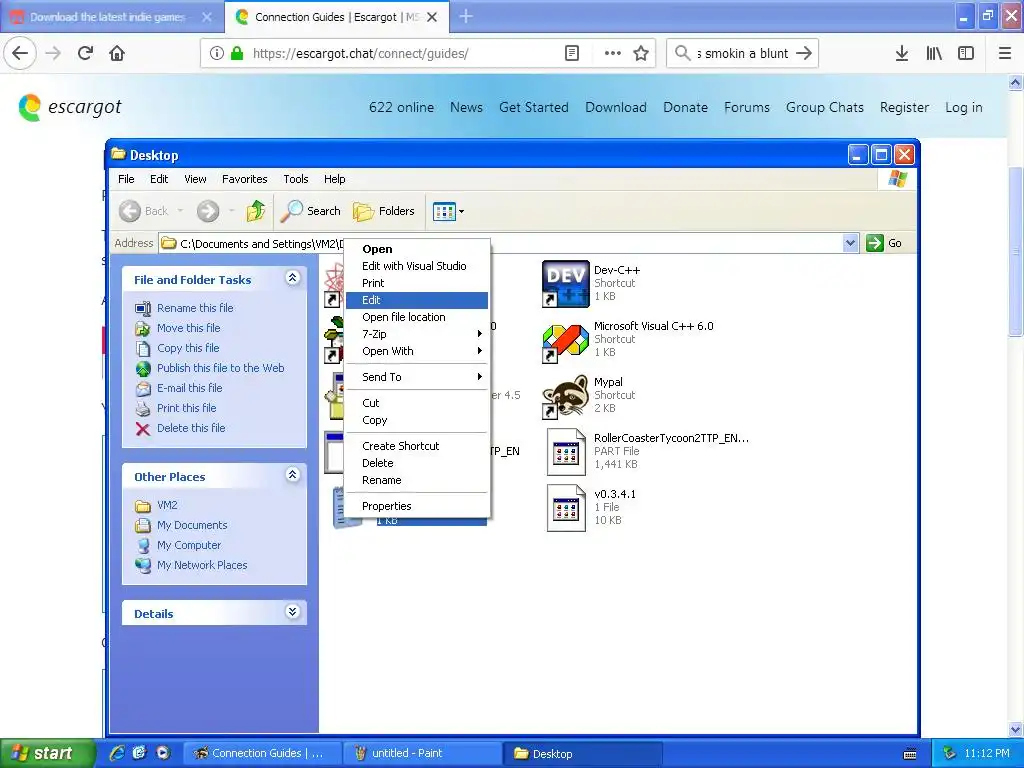The width and height of the screenshot is (1024, 768).
Task: Click Rename this file task
Action: click(184, 308)
